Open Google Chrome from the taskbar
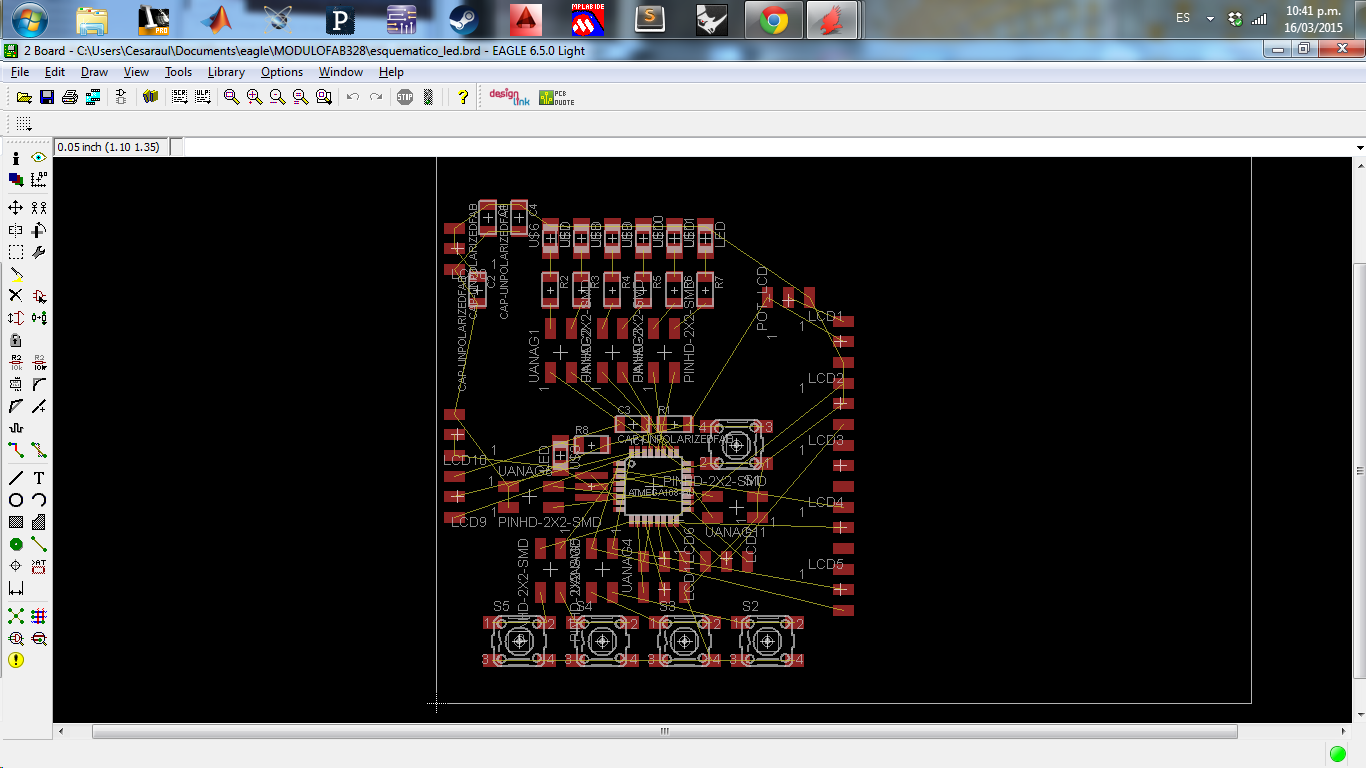 [772, 19]
